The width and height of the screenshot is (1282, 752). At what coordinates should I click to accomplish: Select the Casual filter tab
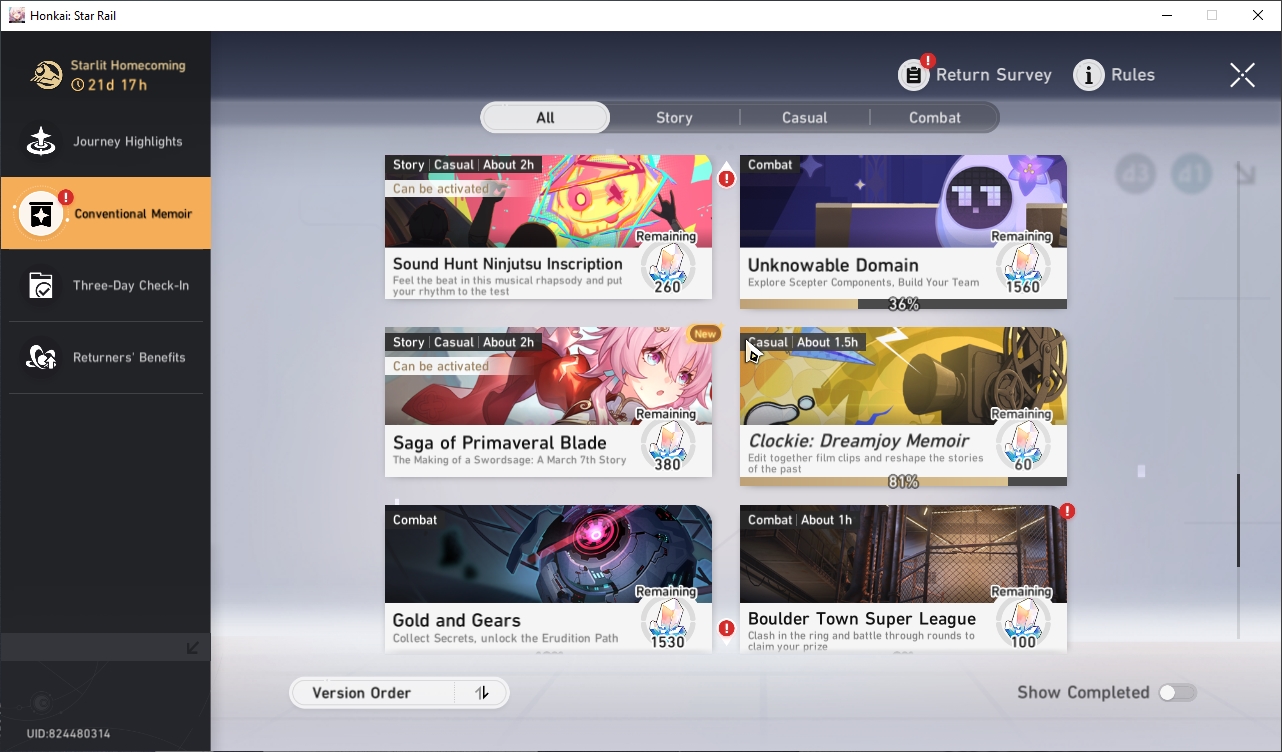pos(804,118)
